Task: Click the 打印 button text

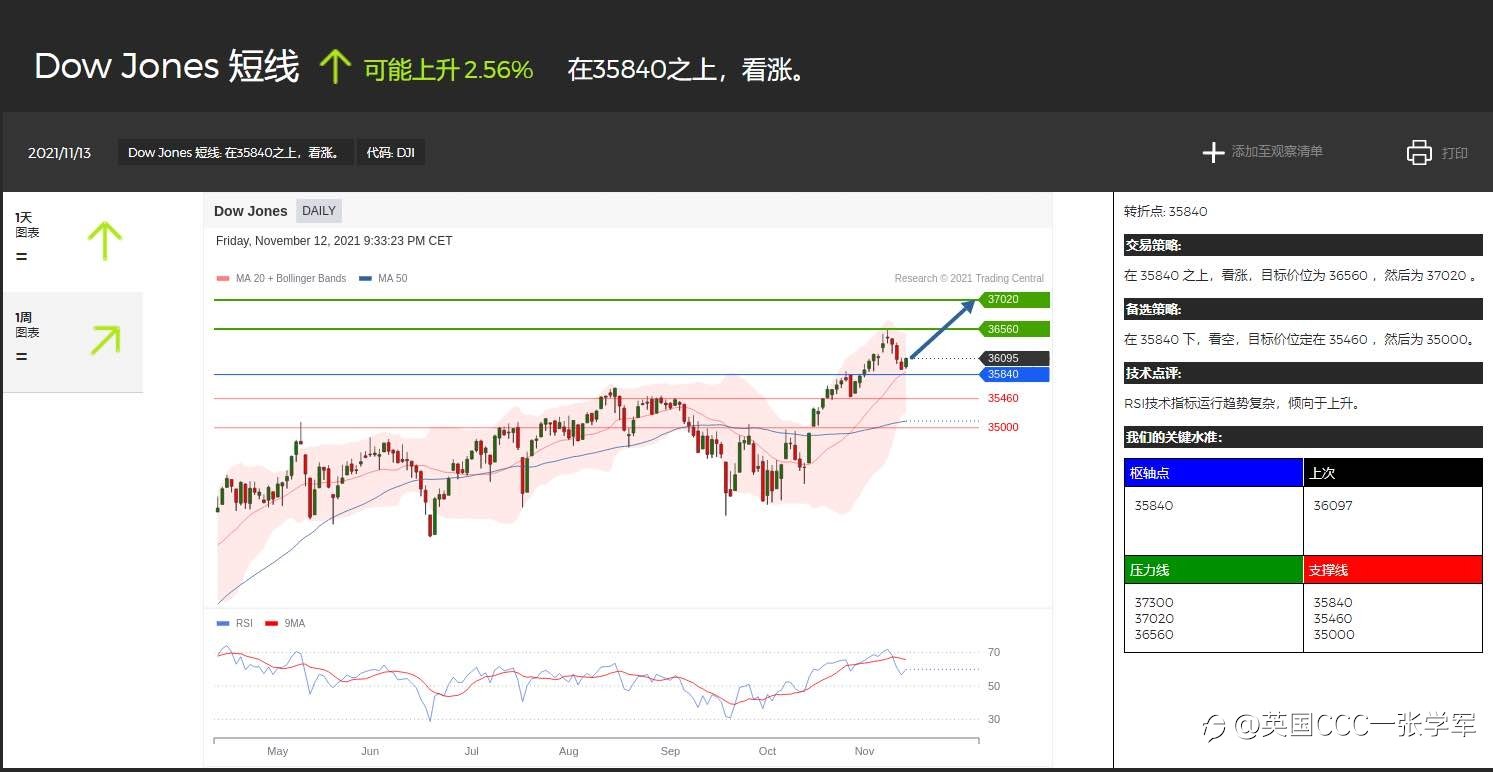Action: pyautogui.click(x=1455, y=153)
